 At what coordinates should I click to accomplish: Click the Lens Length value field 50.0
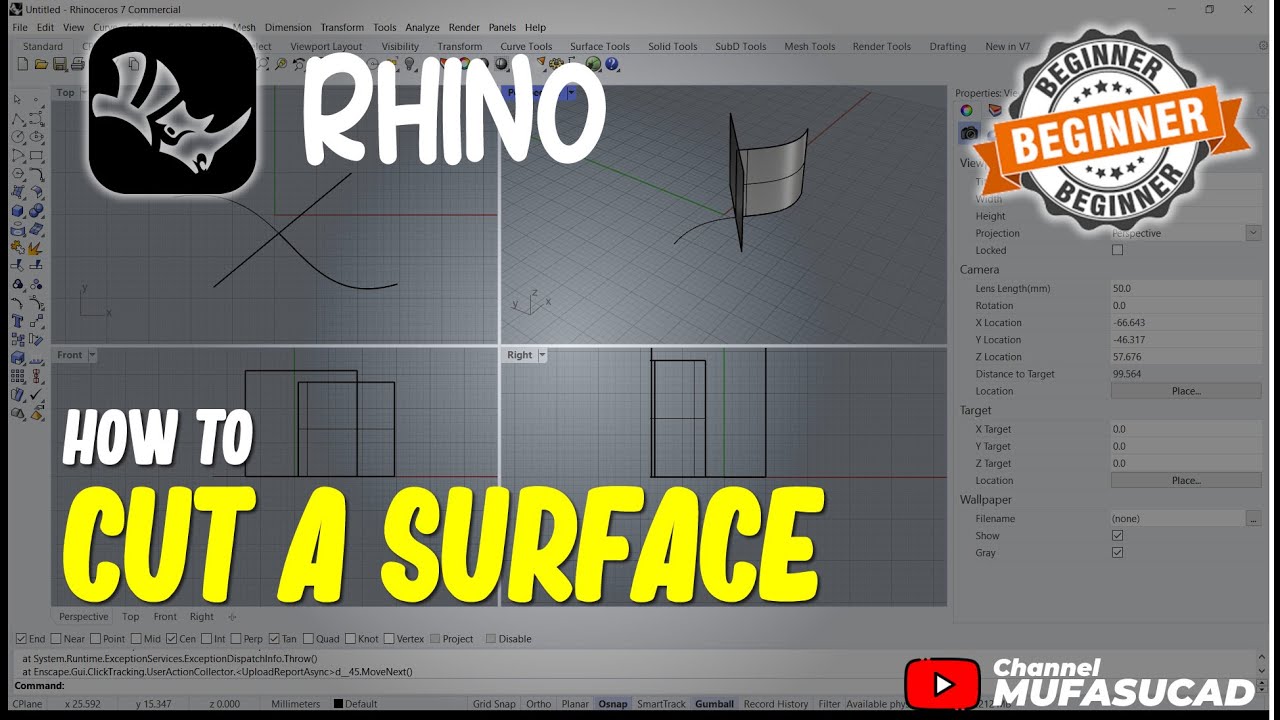point(1186,288)
